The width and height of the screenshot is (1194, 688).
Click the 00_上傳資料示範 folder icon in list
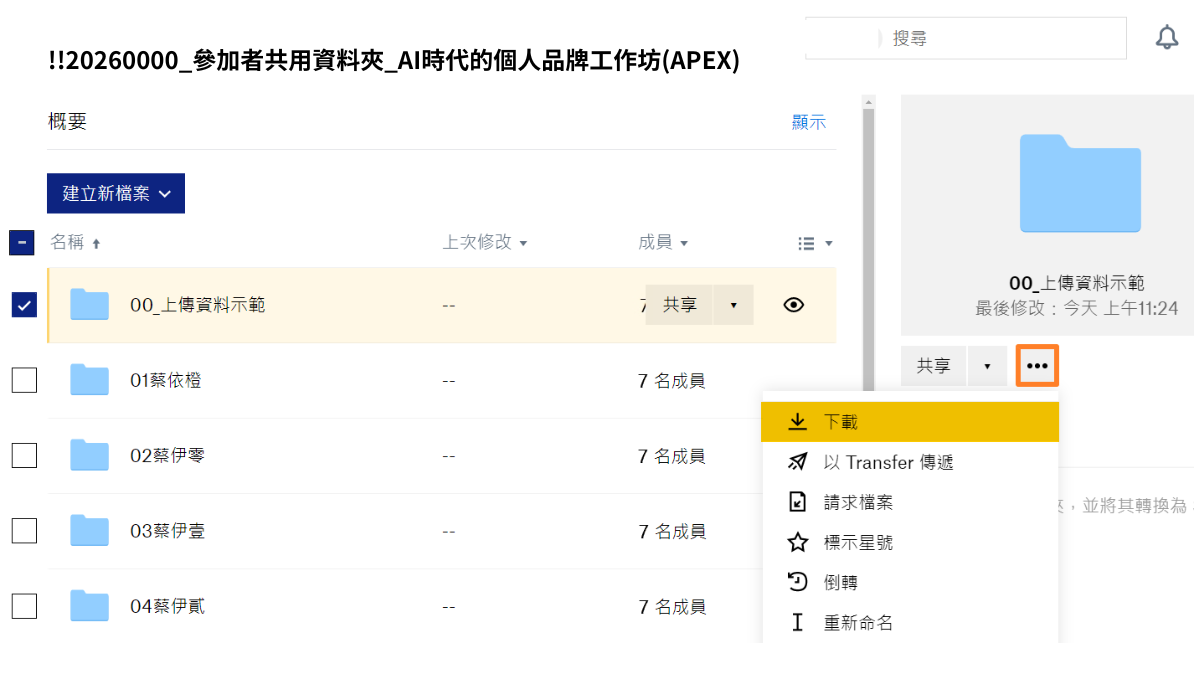pyautogui.click(x=89, y=304)
